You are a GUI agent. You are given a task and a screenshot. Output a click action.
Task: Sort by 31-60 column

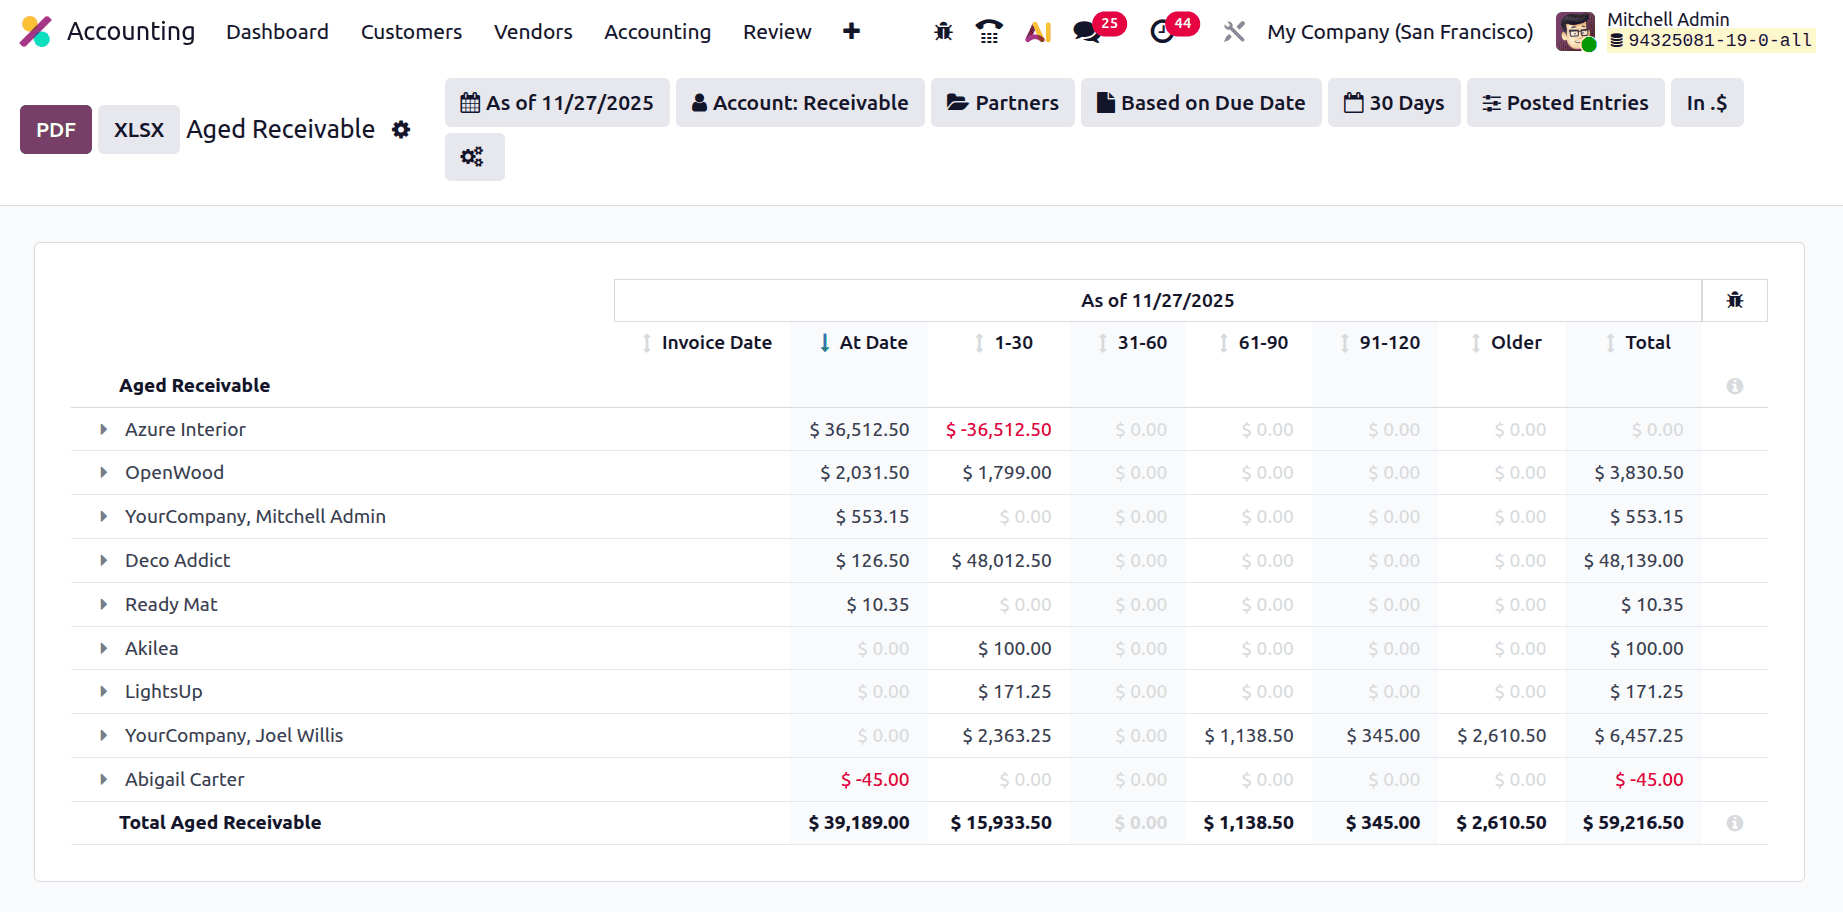(1132, 343)
